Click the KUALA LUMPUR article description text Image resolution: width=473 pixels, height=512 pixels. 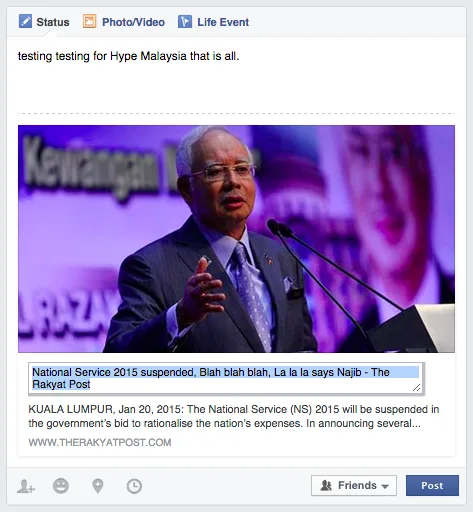click(x=234, y=416)
